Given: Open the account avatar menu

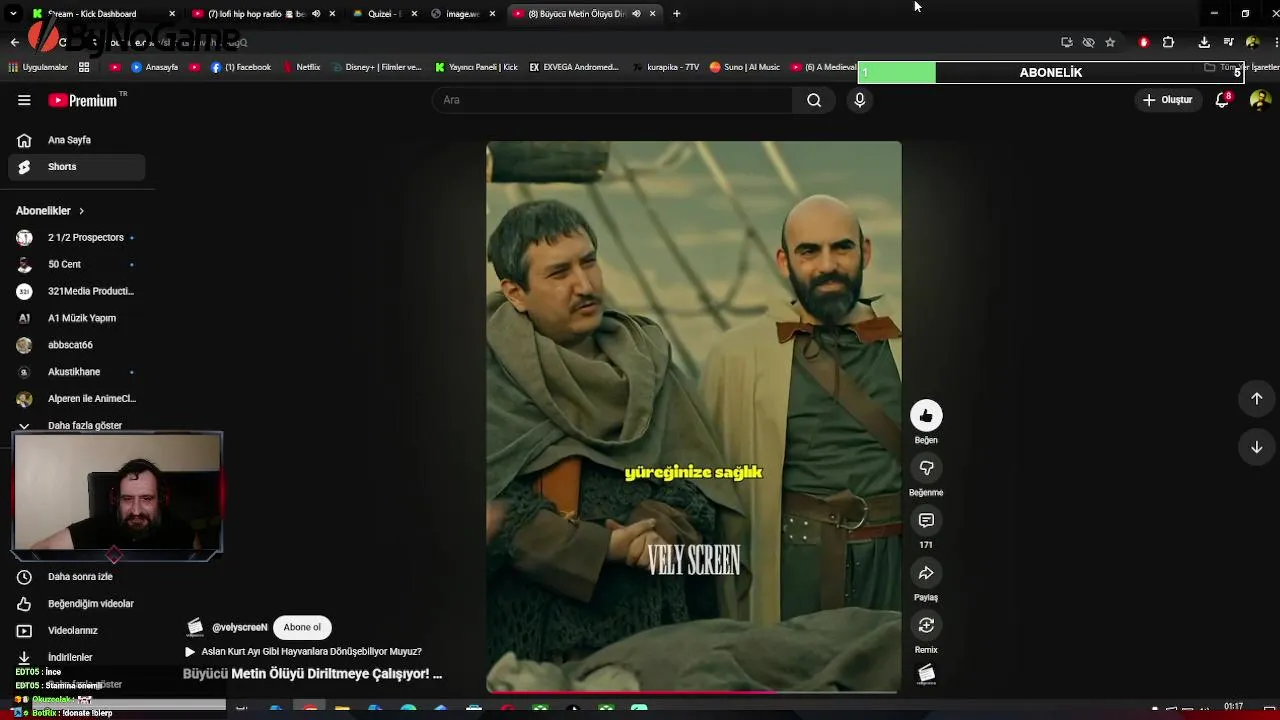Looking at the screenshot, I should point(1260,100).
